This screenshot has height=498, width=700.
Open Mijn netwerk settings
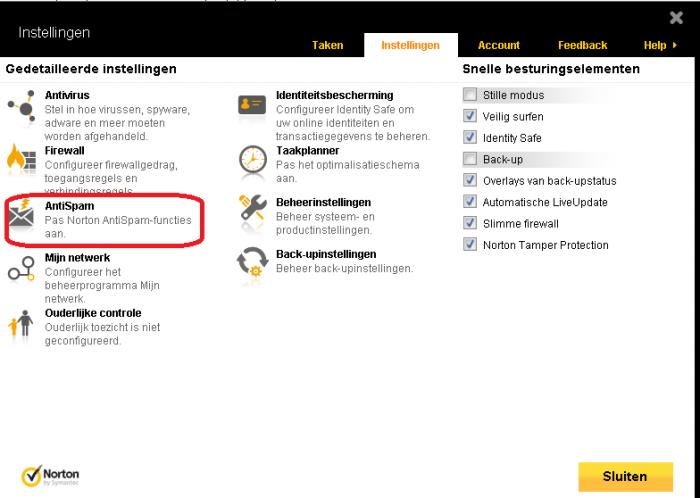click(x=77, y=257)
